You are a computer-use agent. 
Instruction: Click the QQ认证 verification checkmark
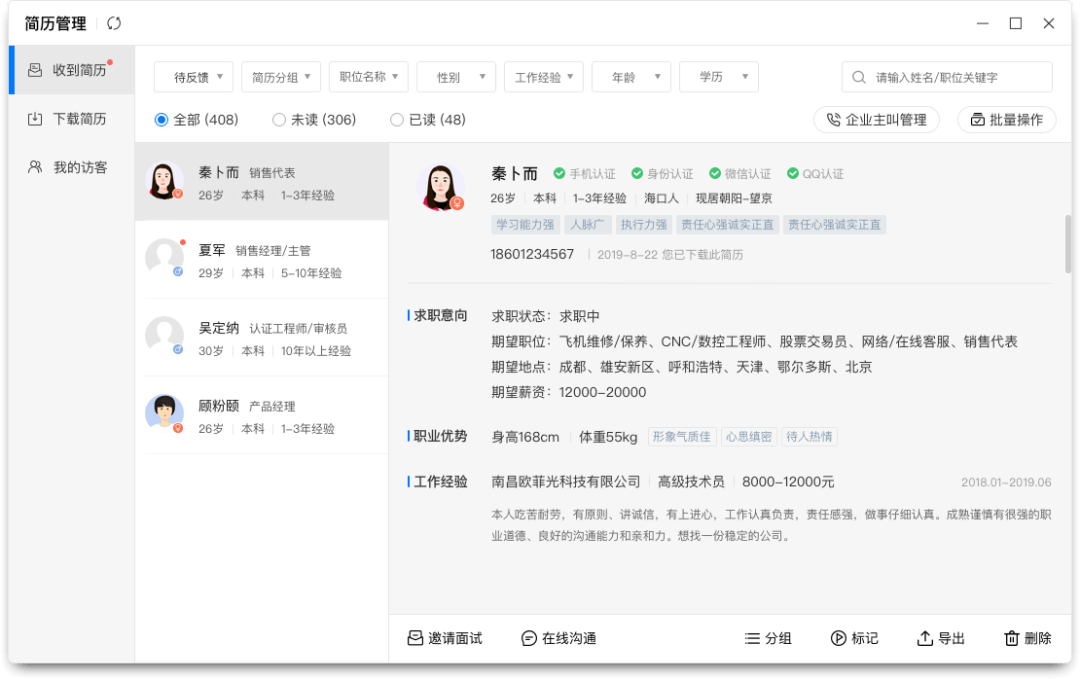pos(793,174)
